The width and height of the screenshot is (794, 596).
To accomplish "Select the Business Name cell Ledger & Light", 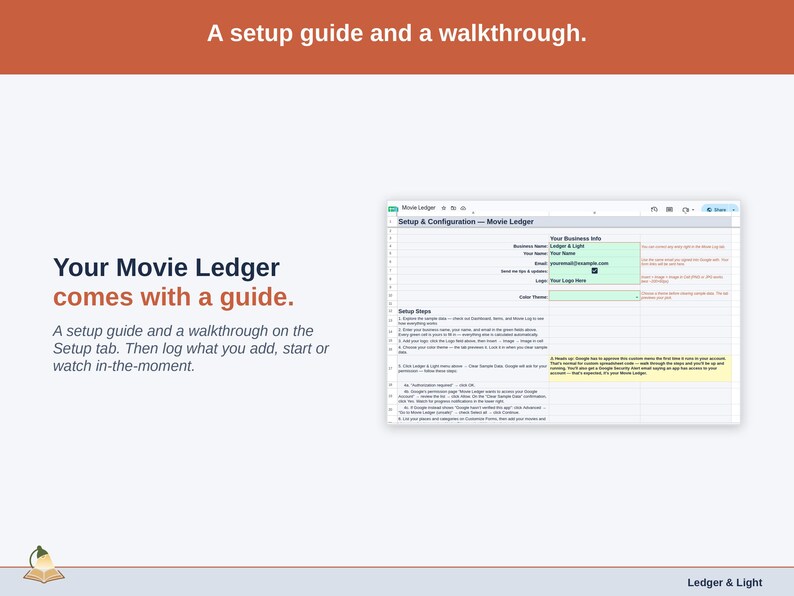I will coord(594,246).
